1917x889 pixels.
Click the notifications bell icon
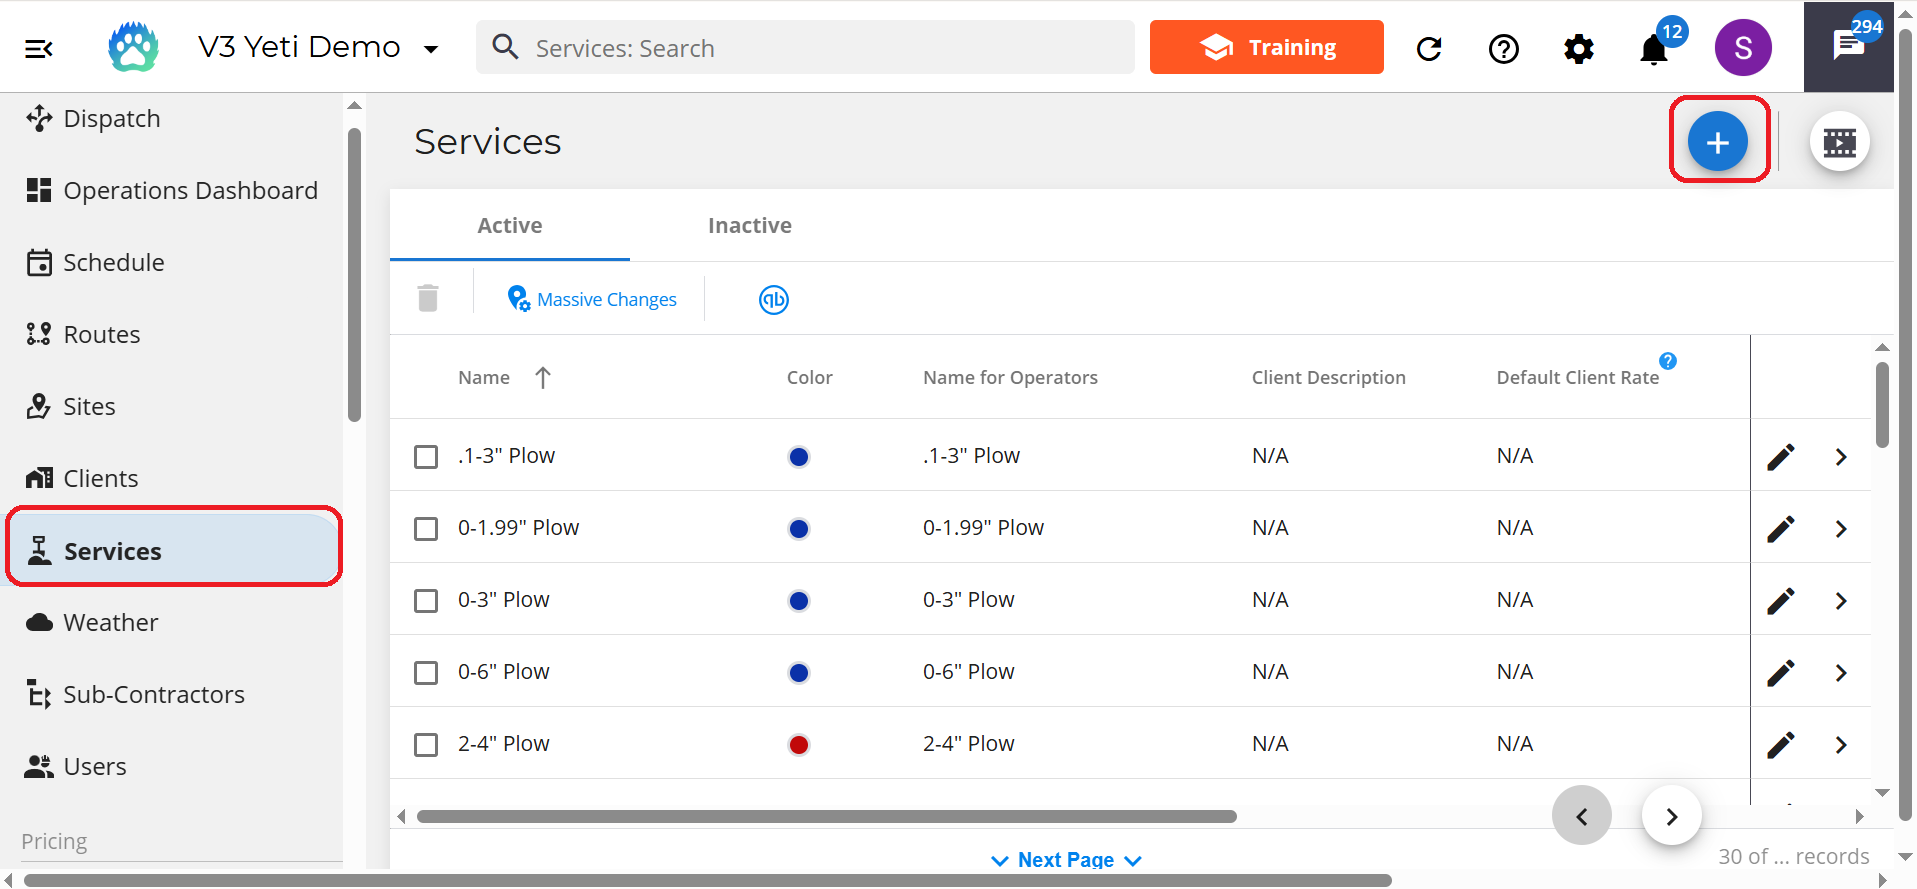click(1654, 49)
